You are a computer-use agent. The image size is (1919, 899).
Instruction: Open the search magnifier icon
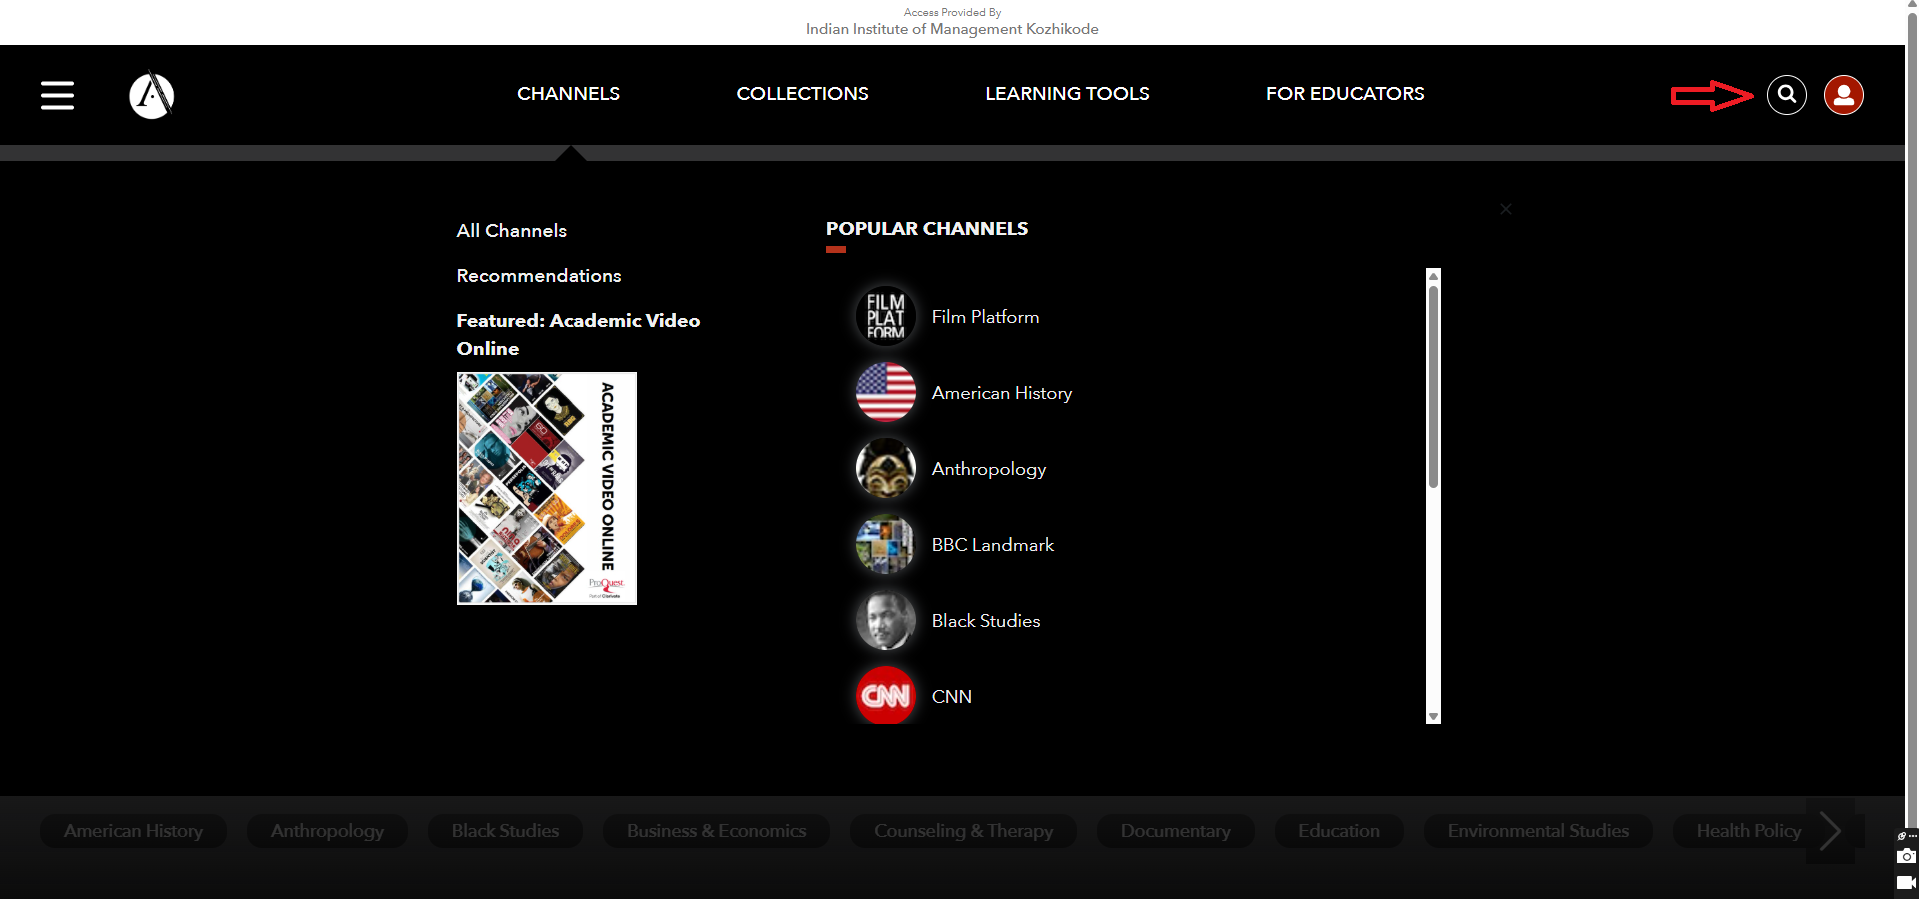click(x=1786, y=95)
